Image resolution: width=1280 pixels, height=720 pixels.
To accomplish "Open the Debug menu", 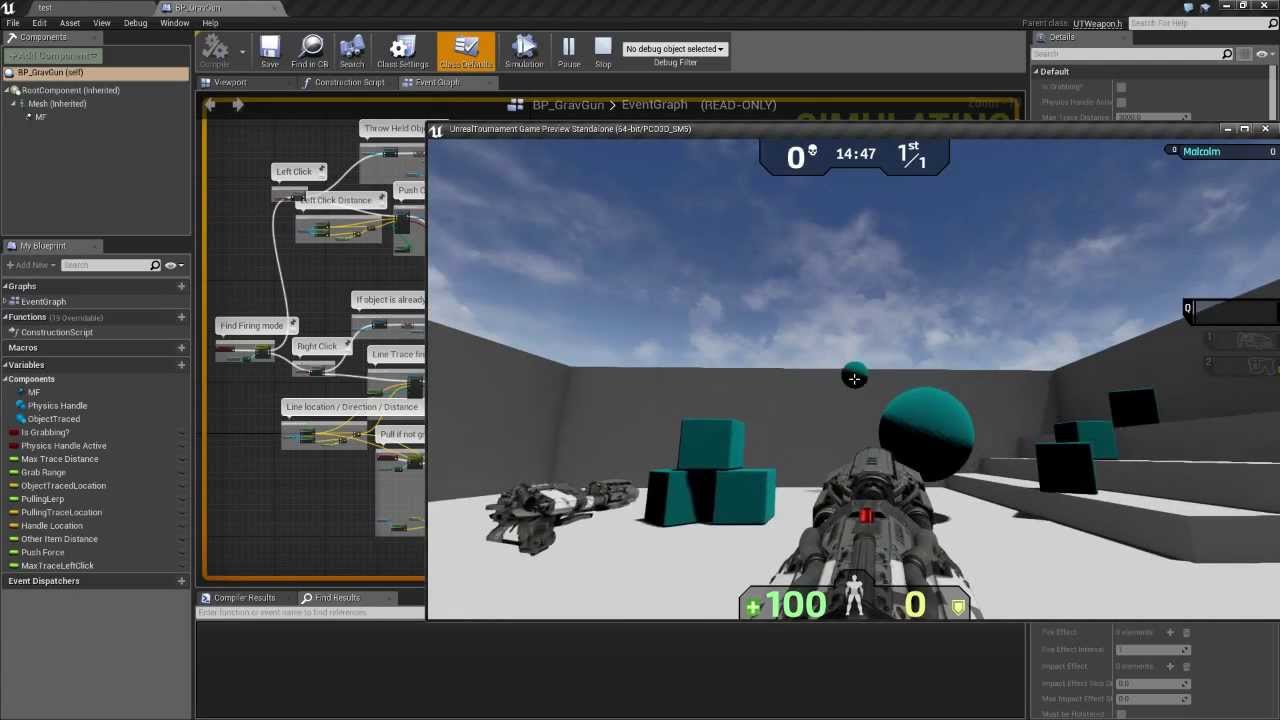I will tap(135, 23).
